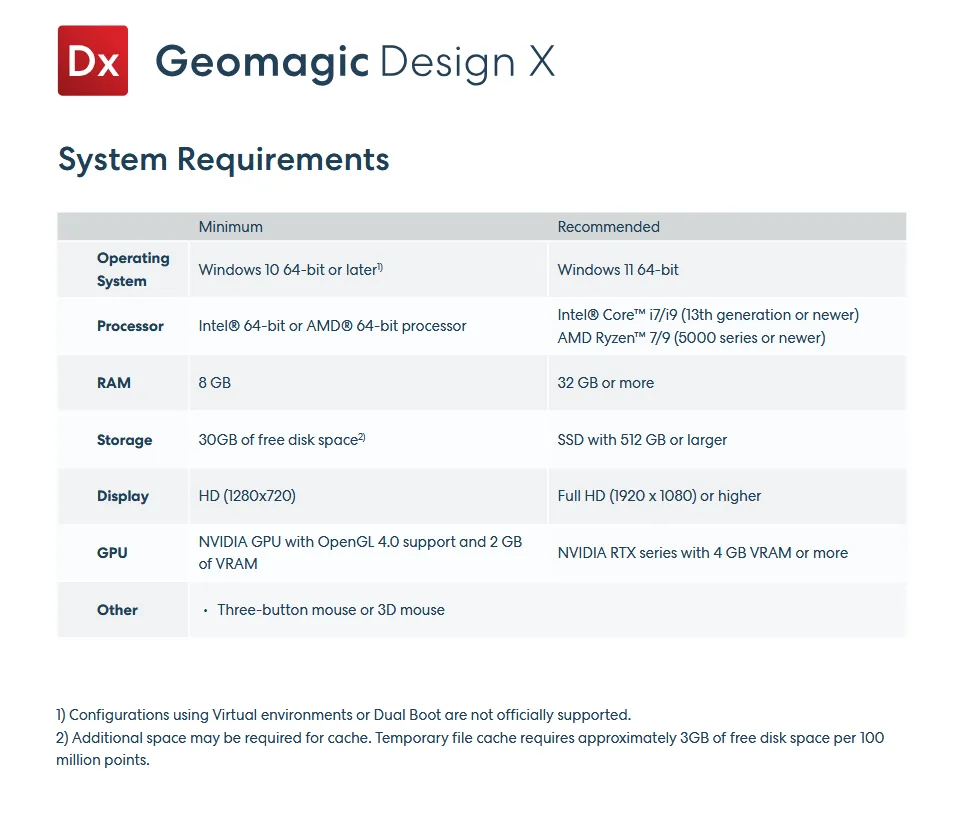Image resolution: width=958 pixels, height=817 pixels.
Task: Click the Virtual environments footnote text
Action: [x=343, y=715]
